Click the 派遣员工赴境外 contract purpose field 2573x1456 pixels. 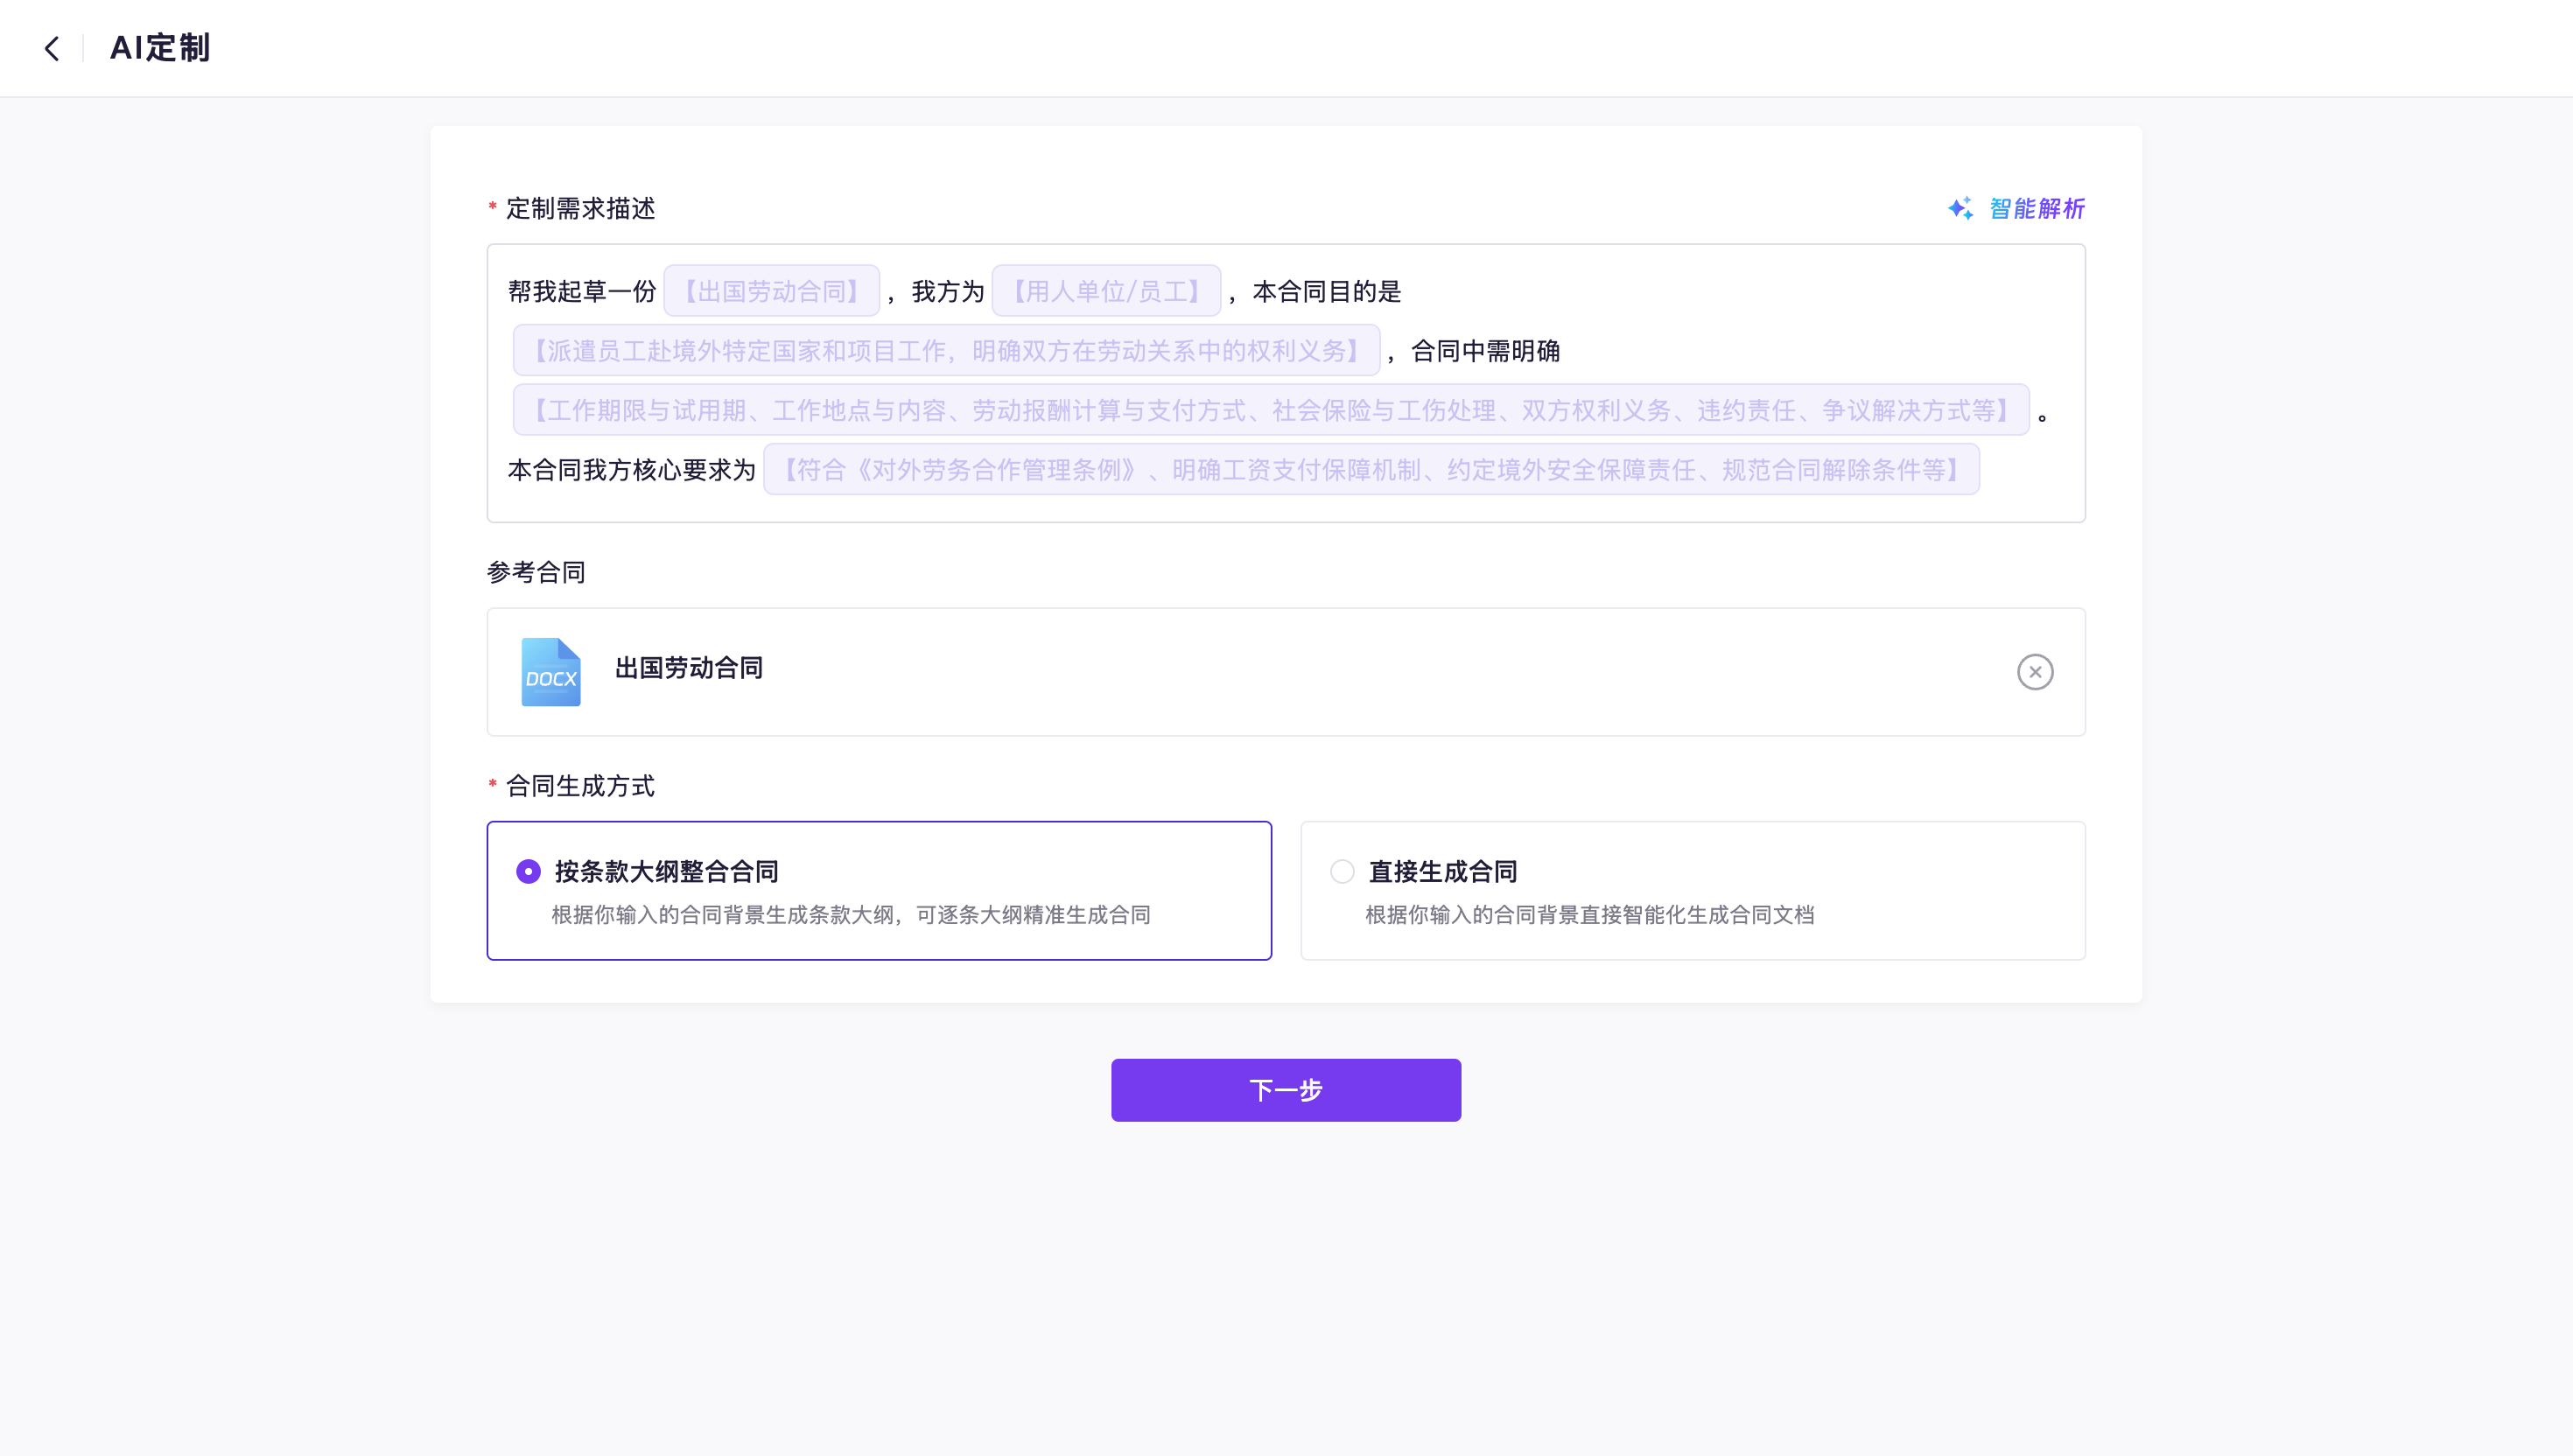(946, 350)
